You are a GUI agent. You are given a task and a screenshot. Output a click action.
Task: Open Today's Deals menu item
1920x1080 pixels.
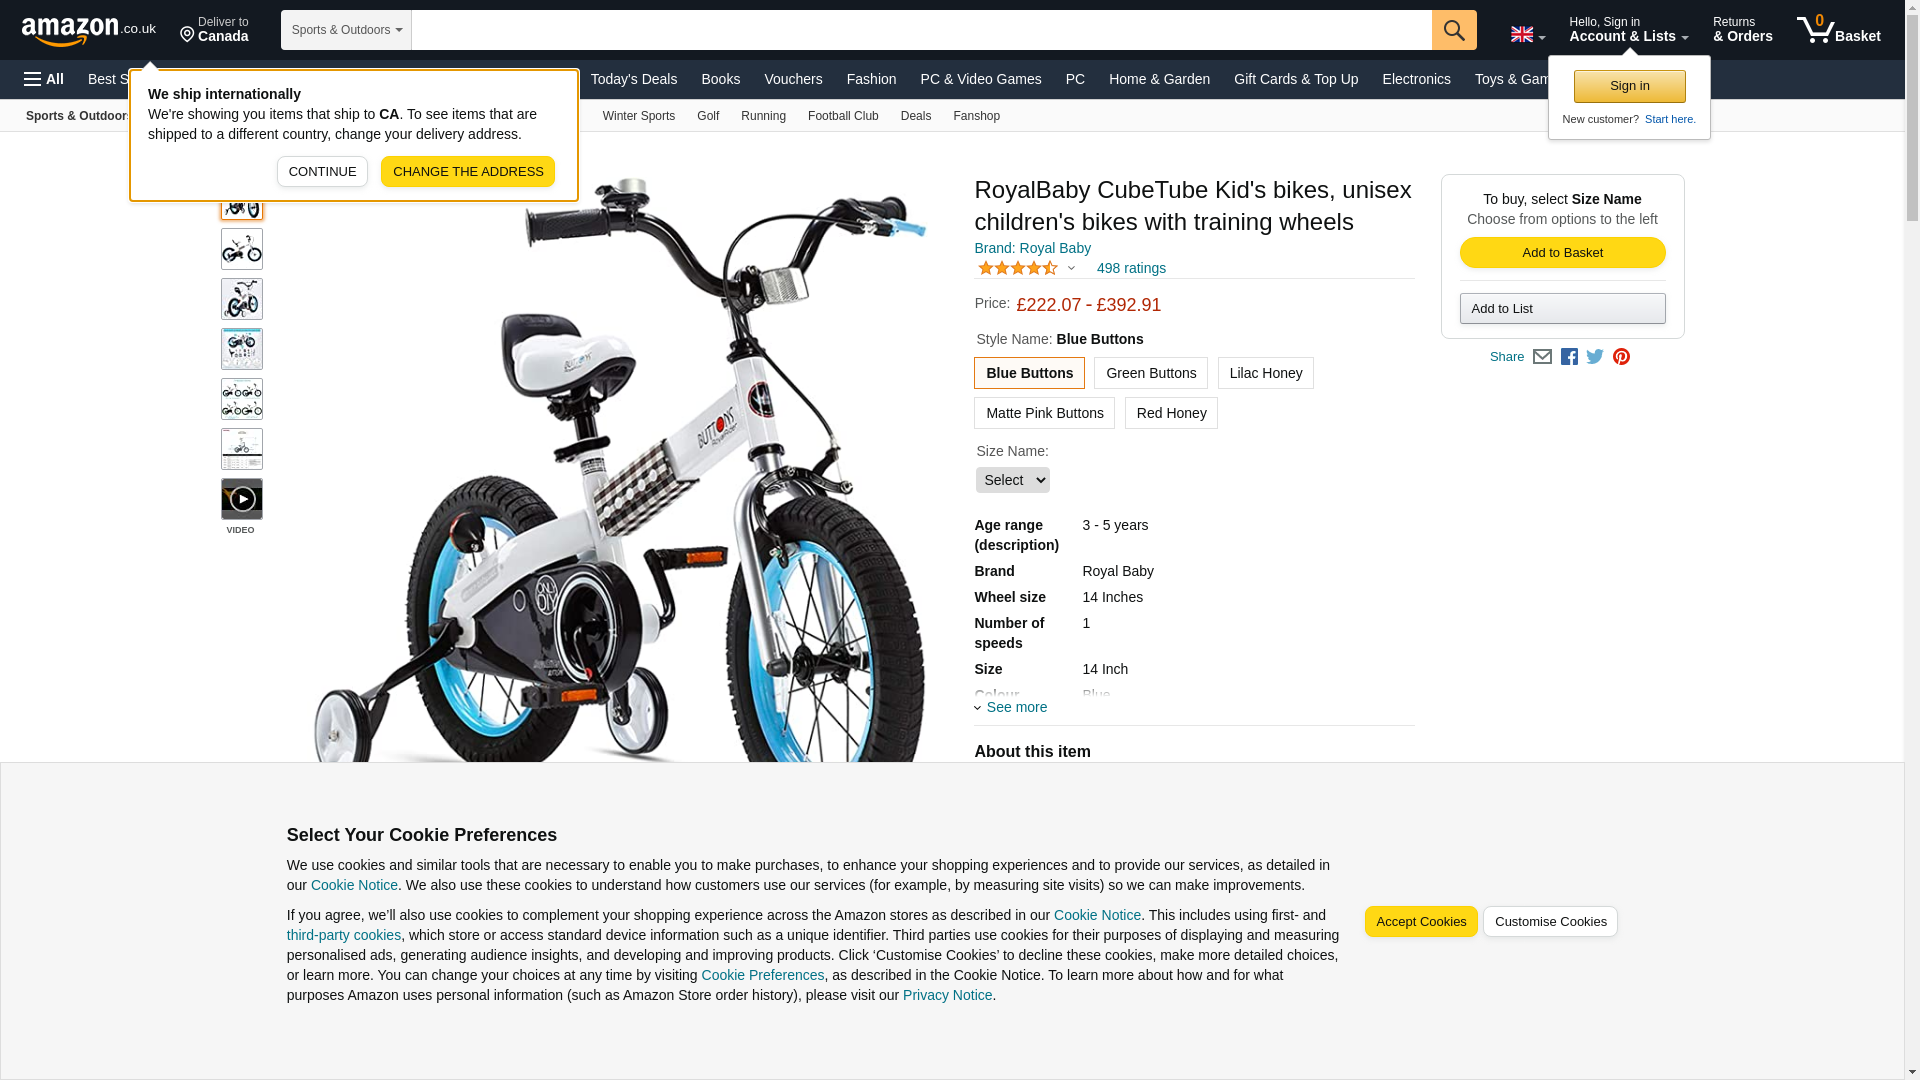(634, 79)
